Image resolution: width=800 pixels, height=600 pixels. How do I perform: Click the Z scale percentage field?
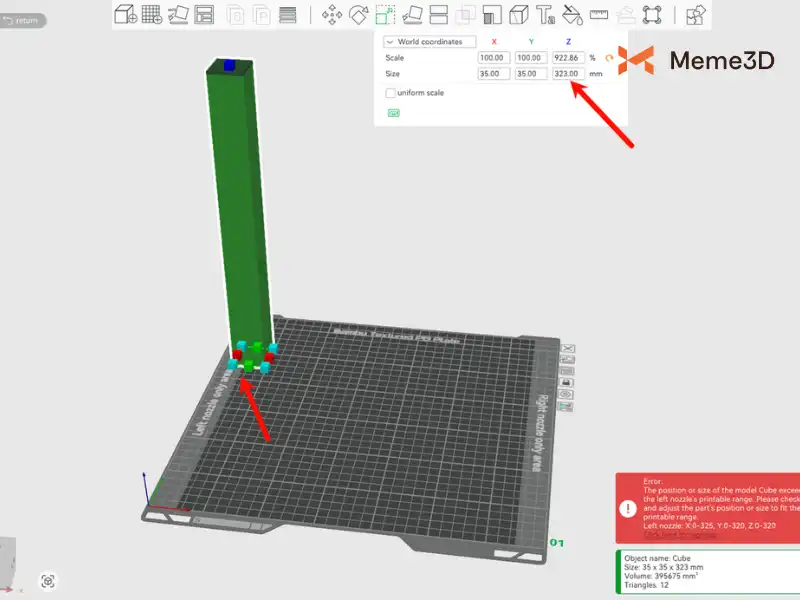click(x=568, y=58)
